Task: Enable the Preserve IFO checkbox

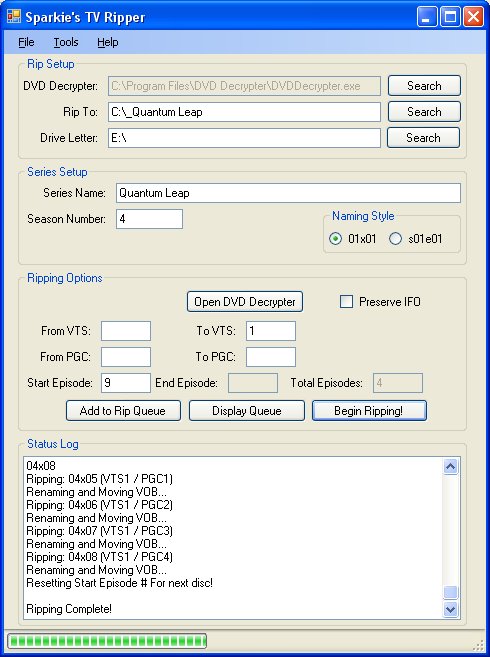Action: click(x=346, y=302)
